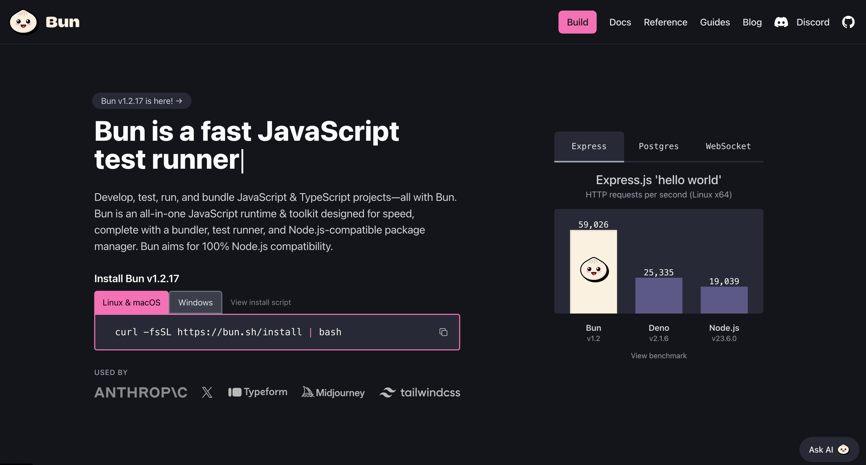Click the v2.1.6 version text

tap(658, 339)
